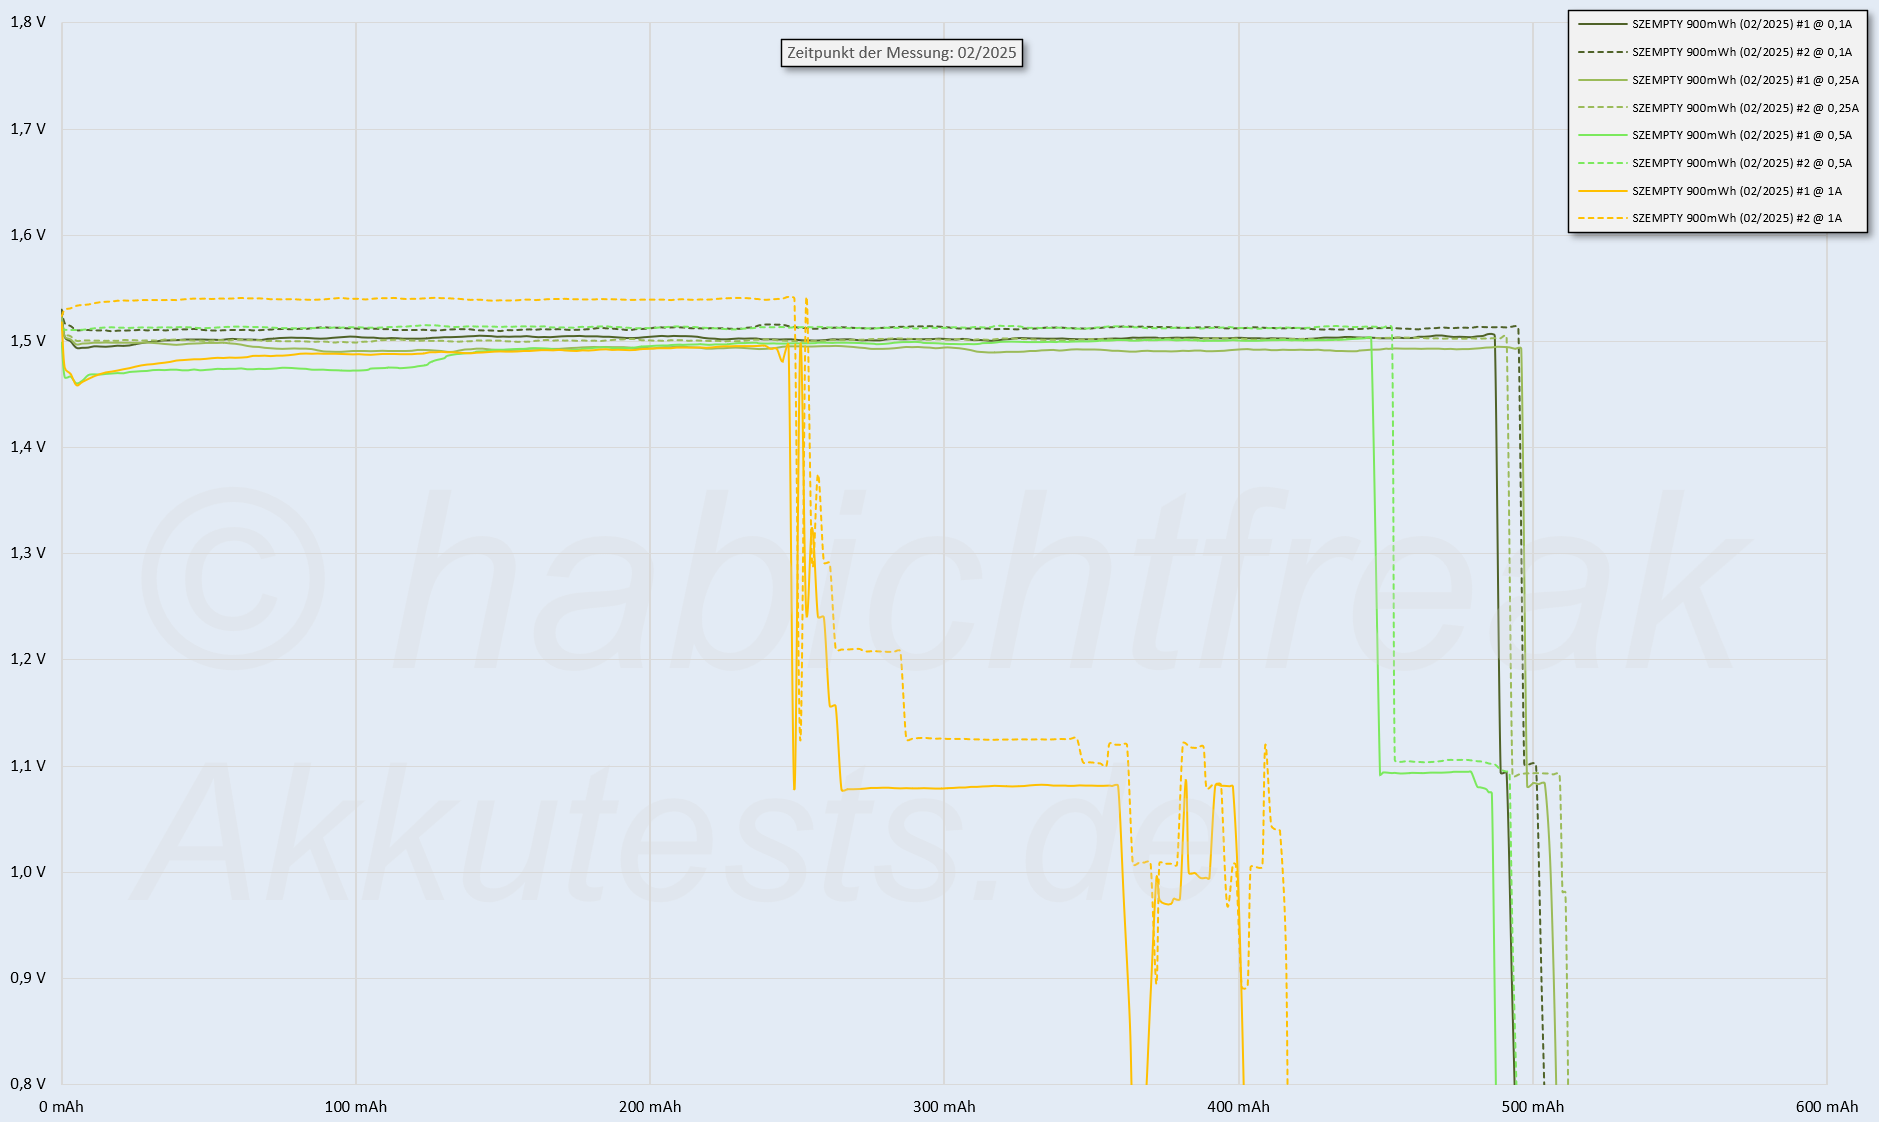Image resolution: width=1879 pixels, height=1122 pixels.
Task: Click the '600 mAh' x-axis label
Action: pyautogui.click(x=1827, y=1107)
